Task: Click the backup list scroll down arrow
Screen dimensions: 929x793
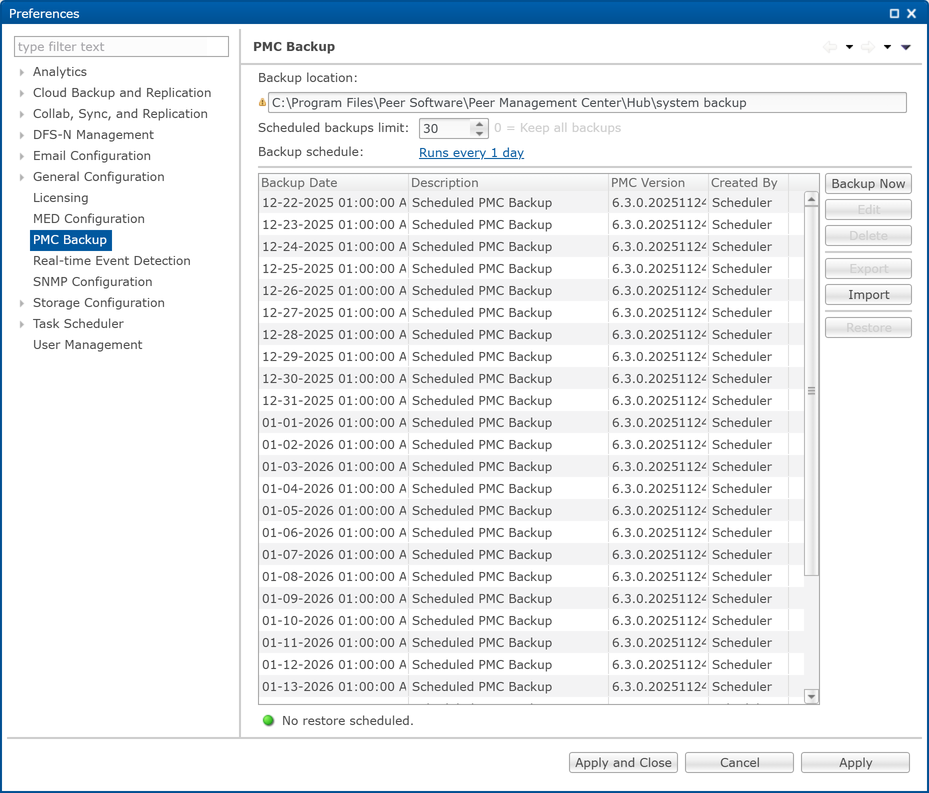Action: [x=811, y=696]
